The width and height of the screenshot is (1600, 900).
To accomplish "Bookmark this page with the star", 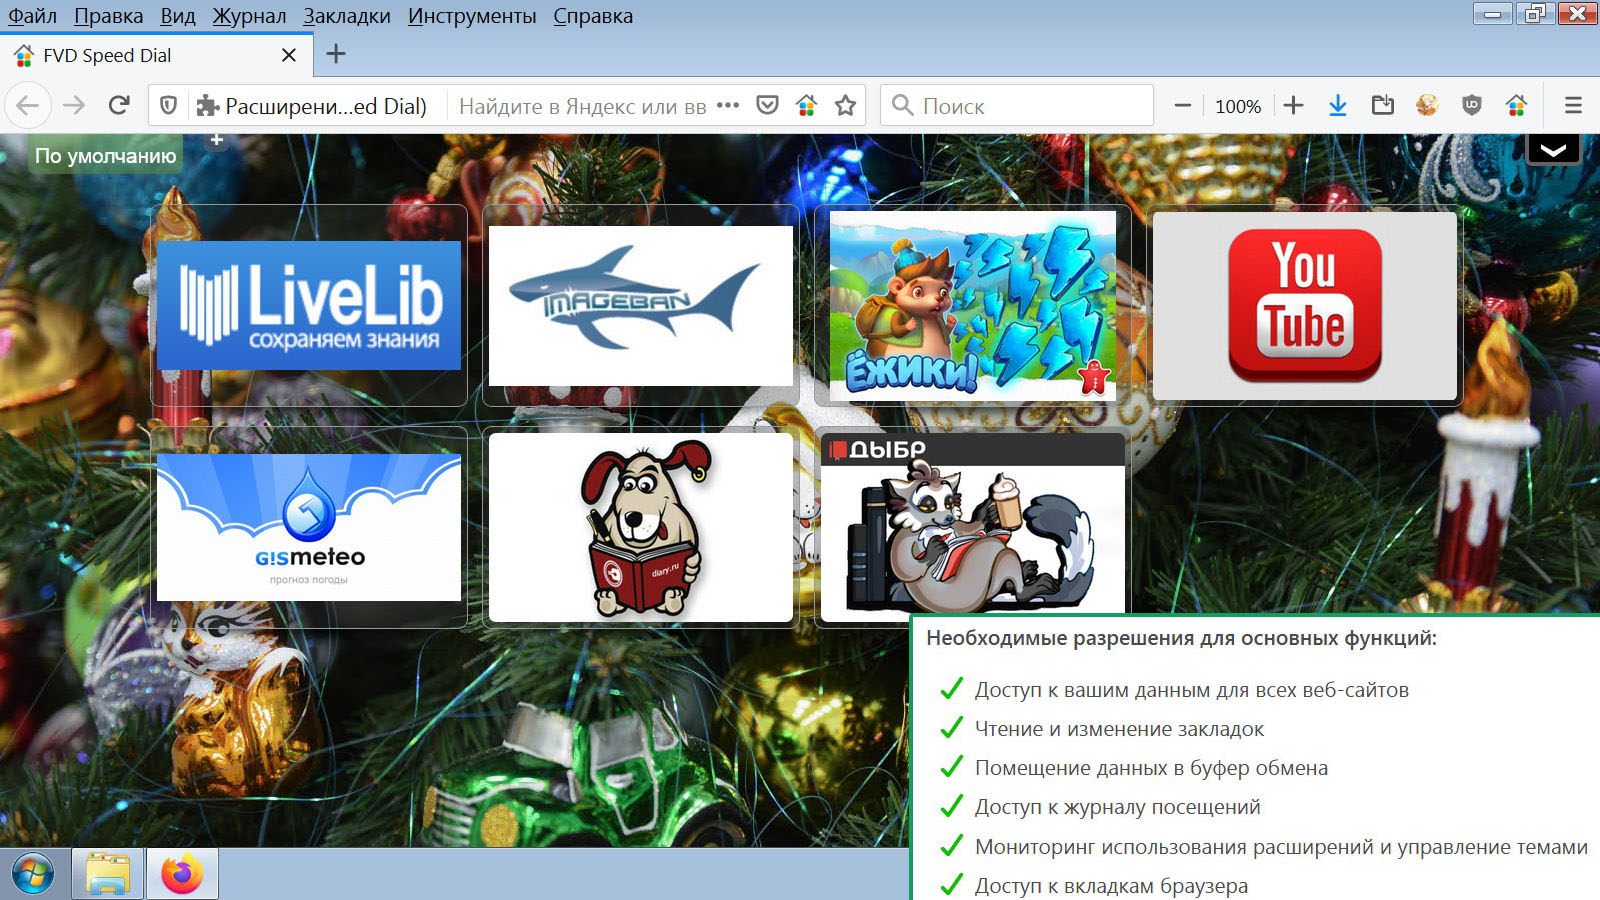I will (846, 105).
